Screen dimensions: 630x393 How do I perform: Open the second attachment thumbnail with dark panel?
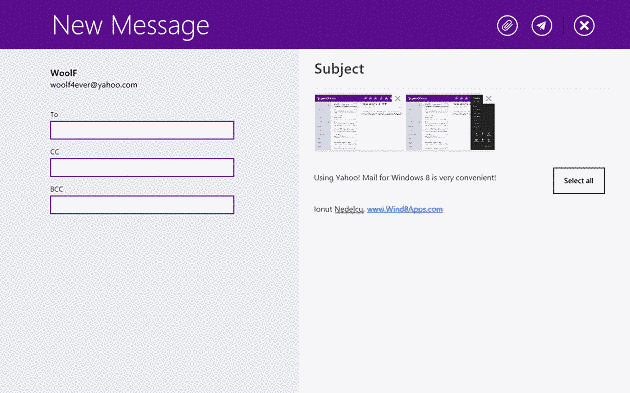pyautogui.click(x=450, y=123)
